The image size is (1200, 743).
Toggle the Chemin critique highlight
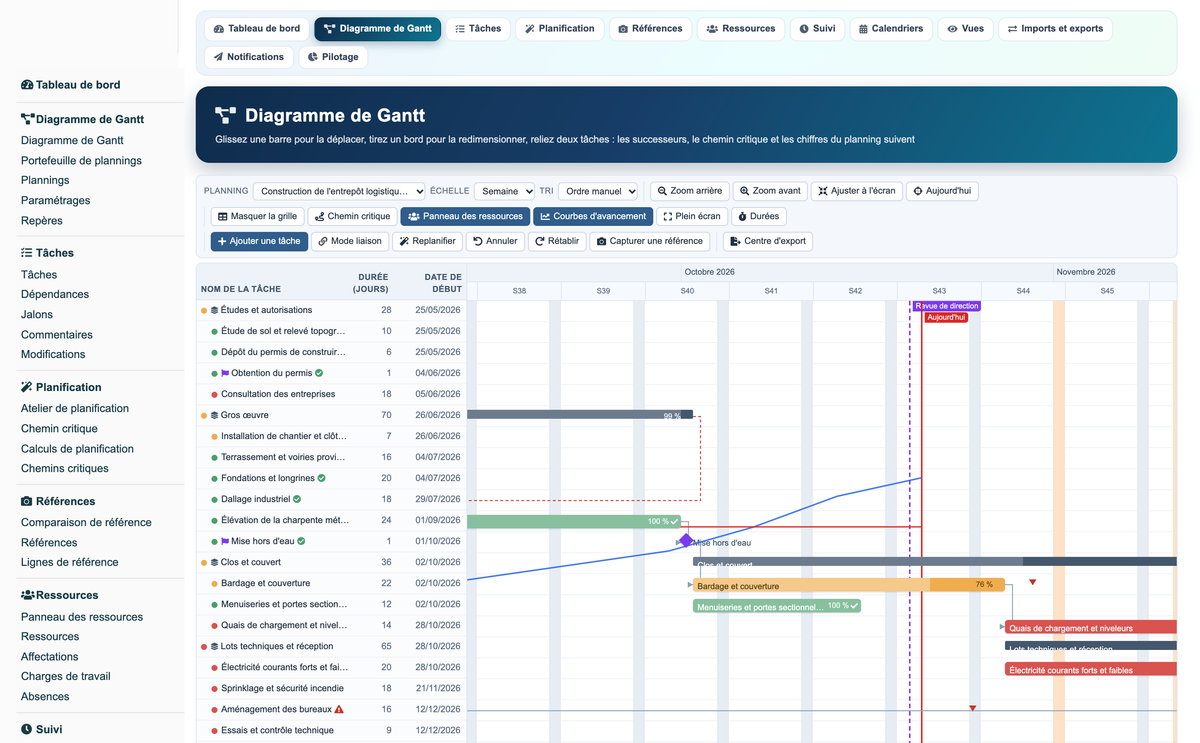coord(352,216)
